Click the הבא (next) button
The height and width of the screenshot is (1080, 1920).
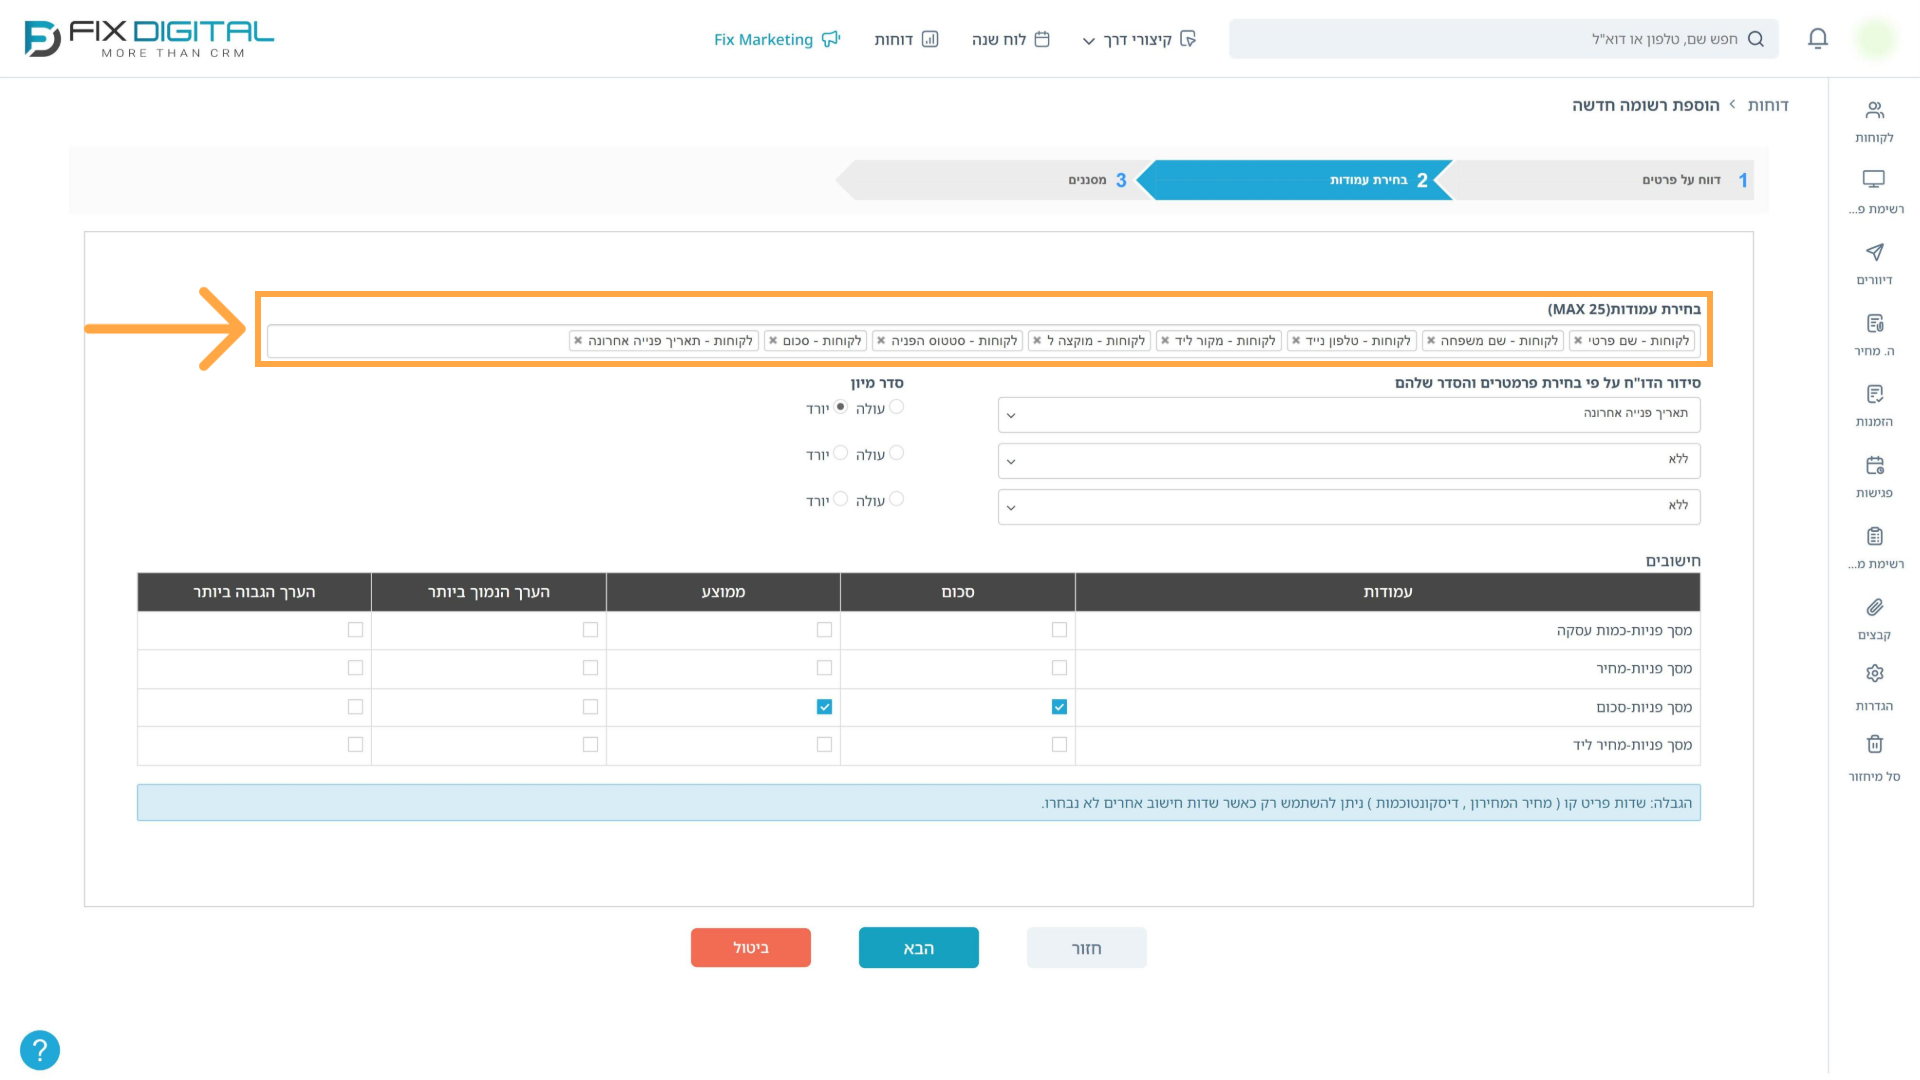pos(919,948)
